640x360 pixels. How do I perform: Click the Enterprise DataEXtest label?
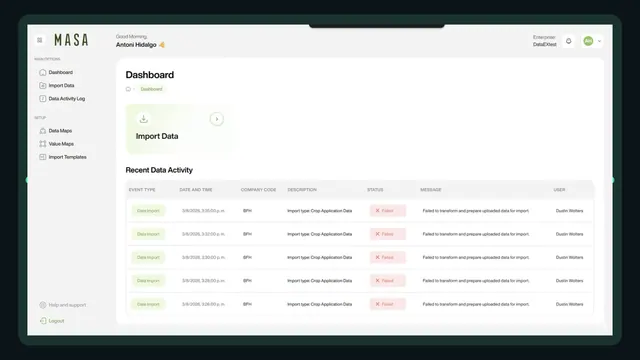[x=544, y=41]
